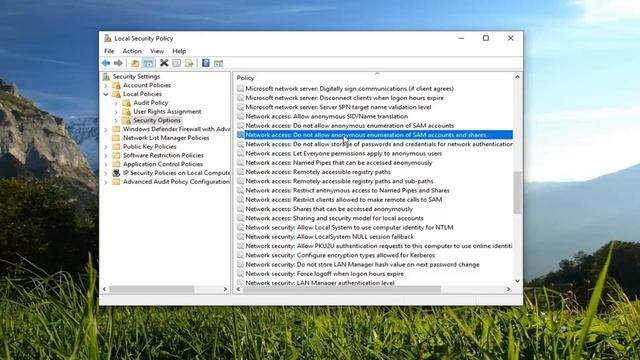Click the Windows Defender Firewall folder icon

click(x=116, y=129)
